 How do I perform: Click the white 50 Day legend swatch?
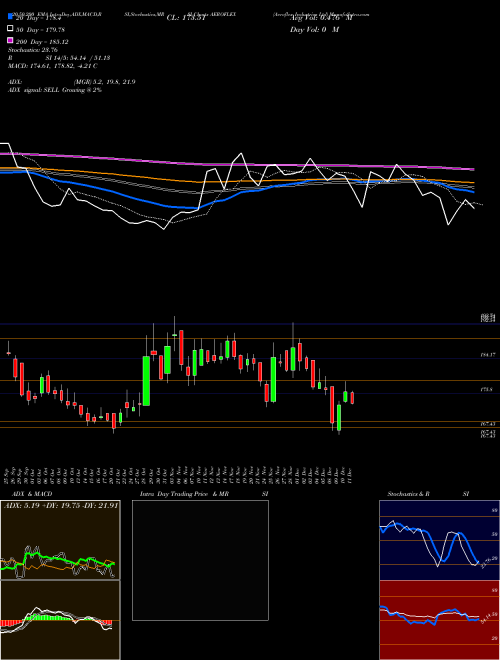[x=11, y=29]
